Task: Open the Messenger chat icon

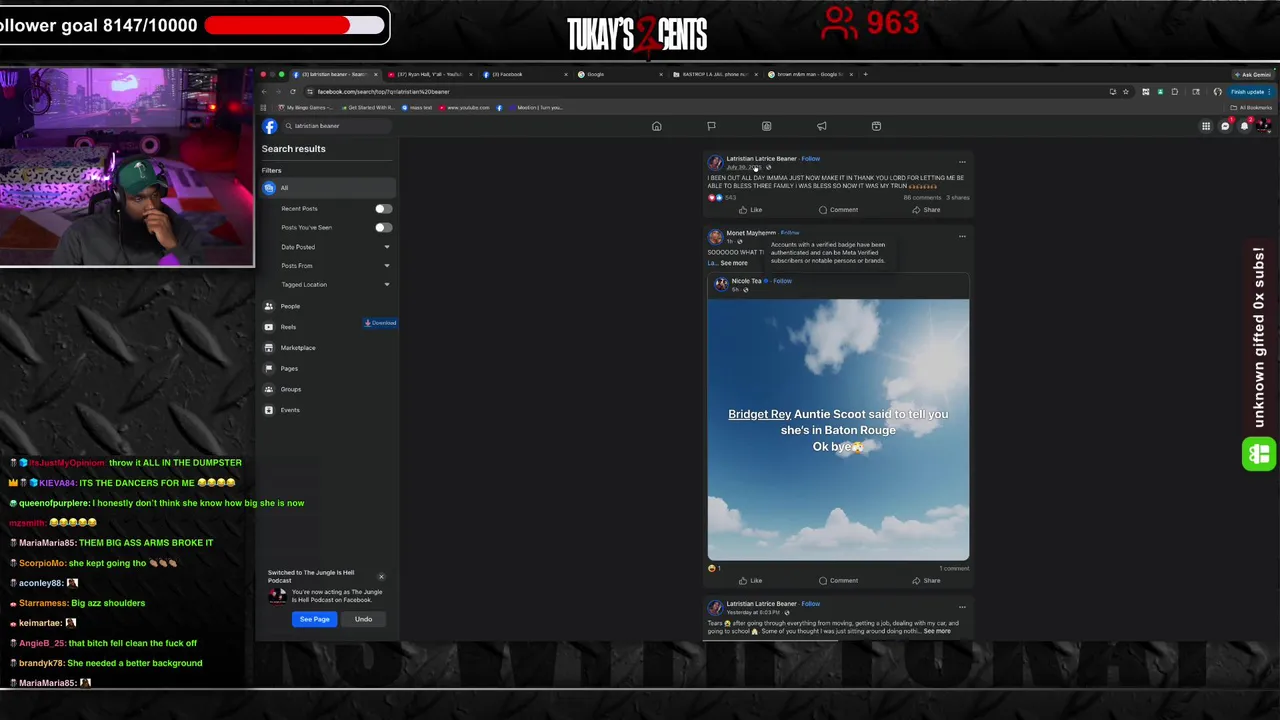Action: pyautogui.click(x=1225, y=126)
